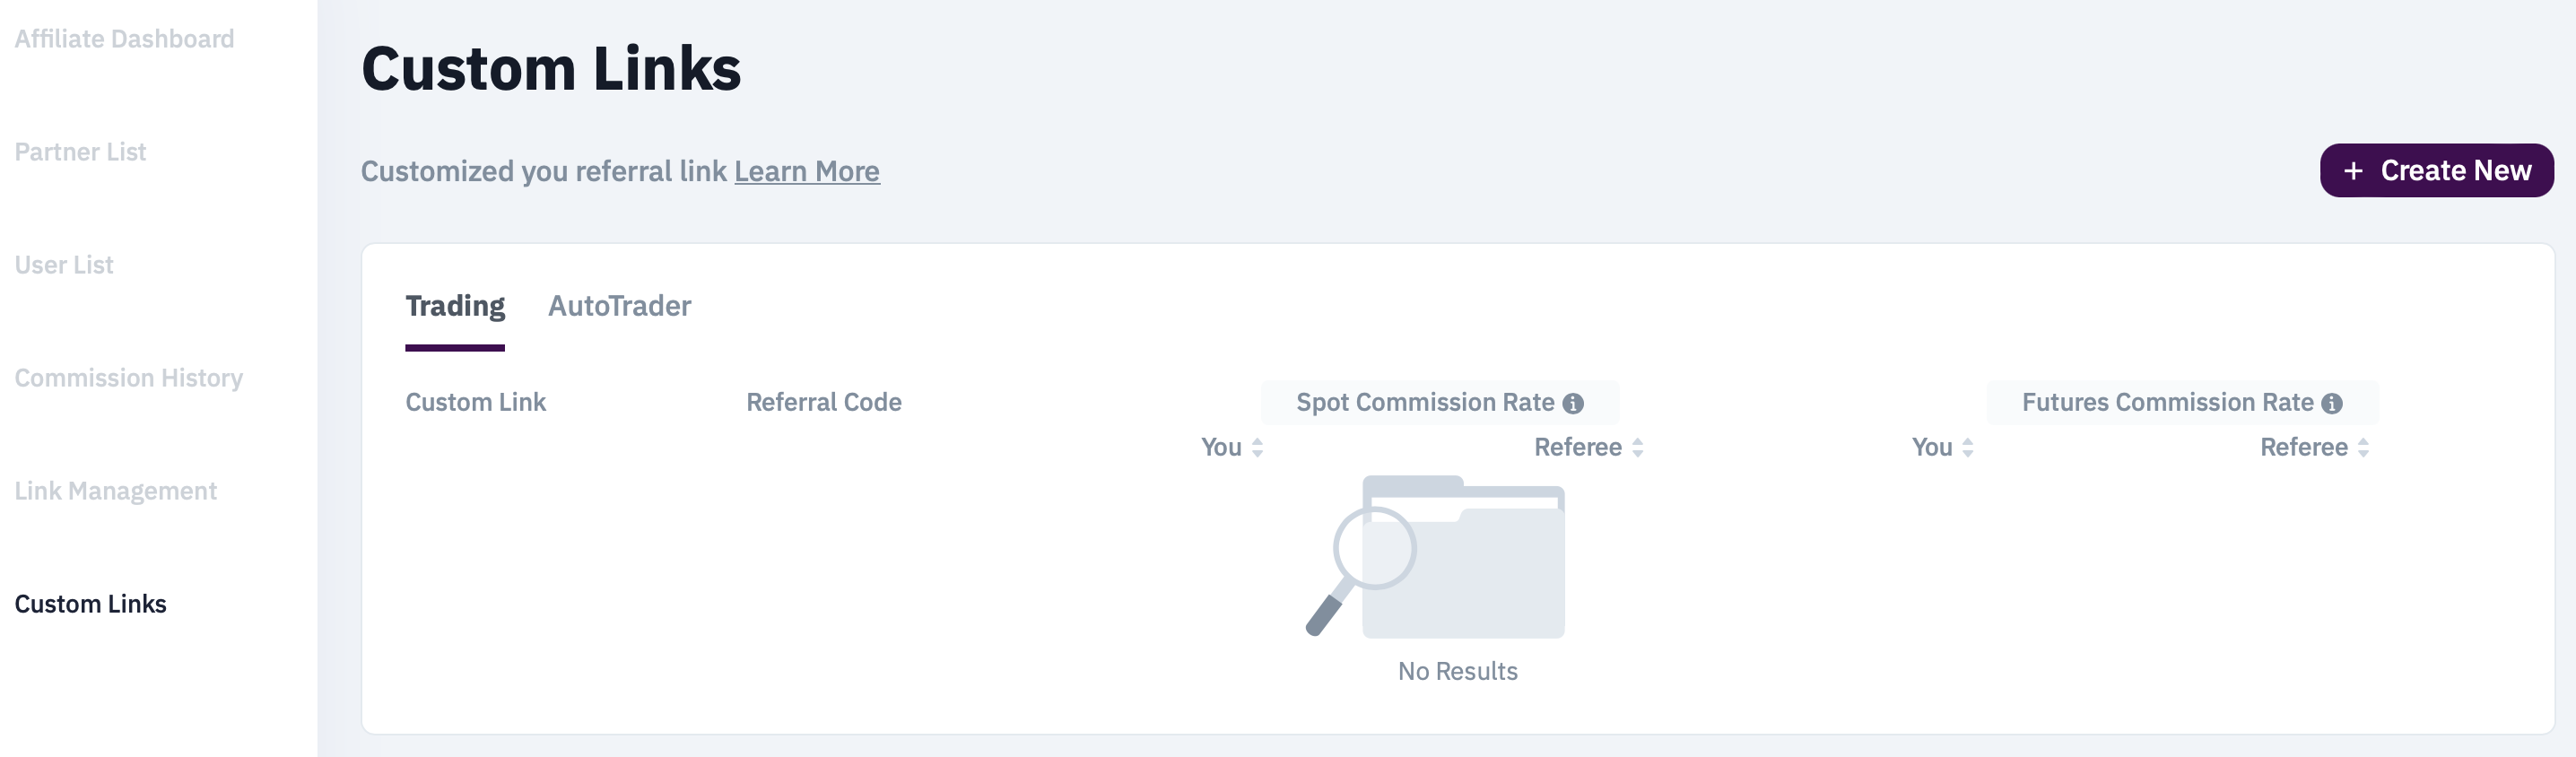Image resolution: width=2576 pixels, height=757 pixels.
Task: Open the Learn More link
Action: [x=806, y=171]
